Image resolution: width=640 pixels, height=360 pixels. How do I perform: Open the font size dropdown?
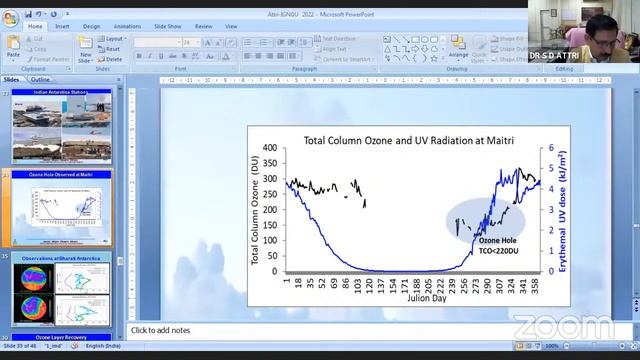(198, 42)
